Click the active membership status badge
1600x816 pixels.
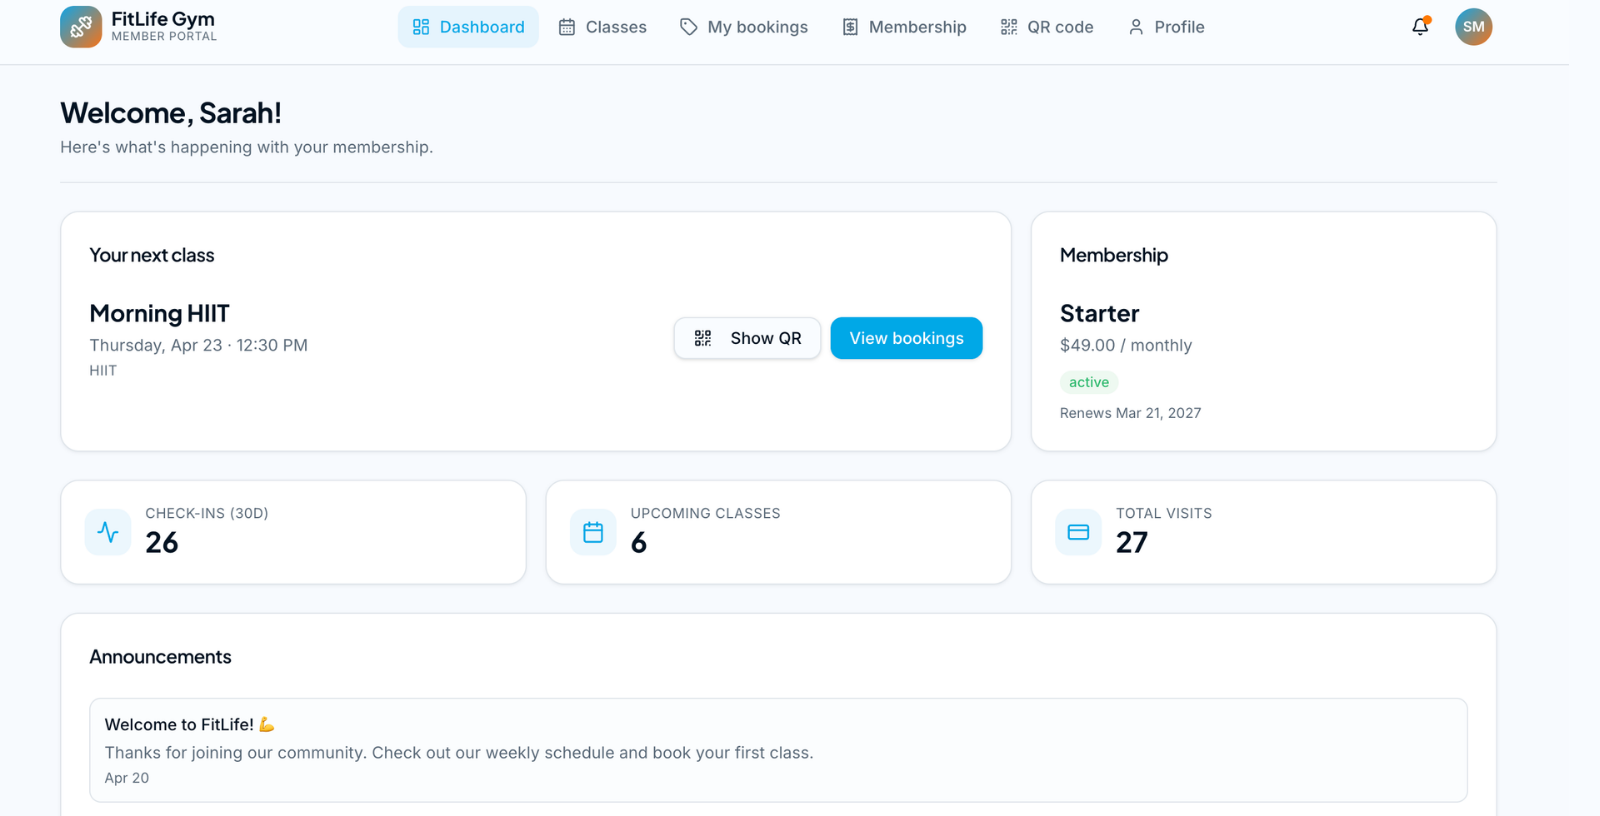click(x=1089, y=382)
